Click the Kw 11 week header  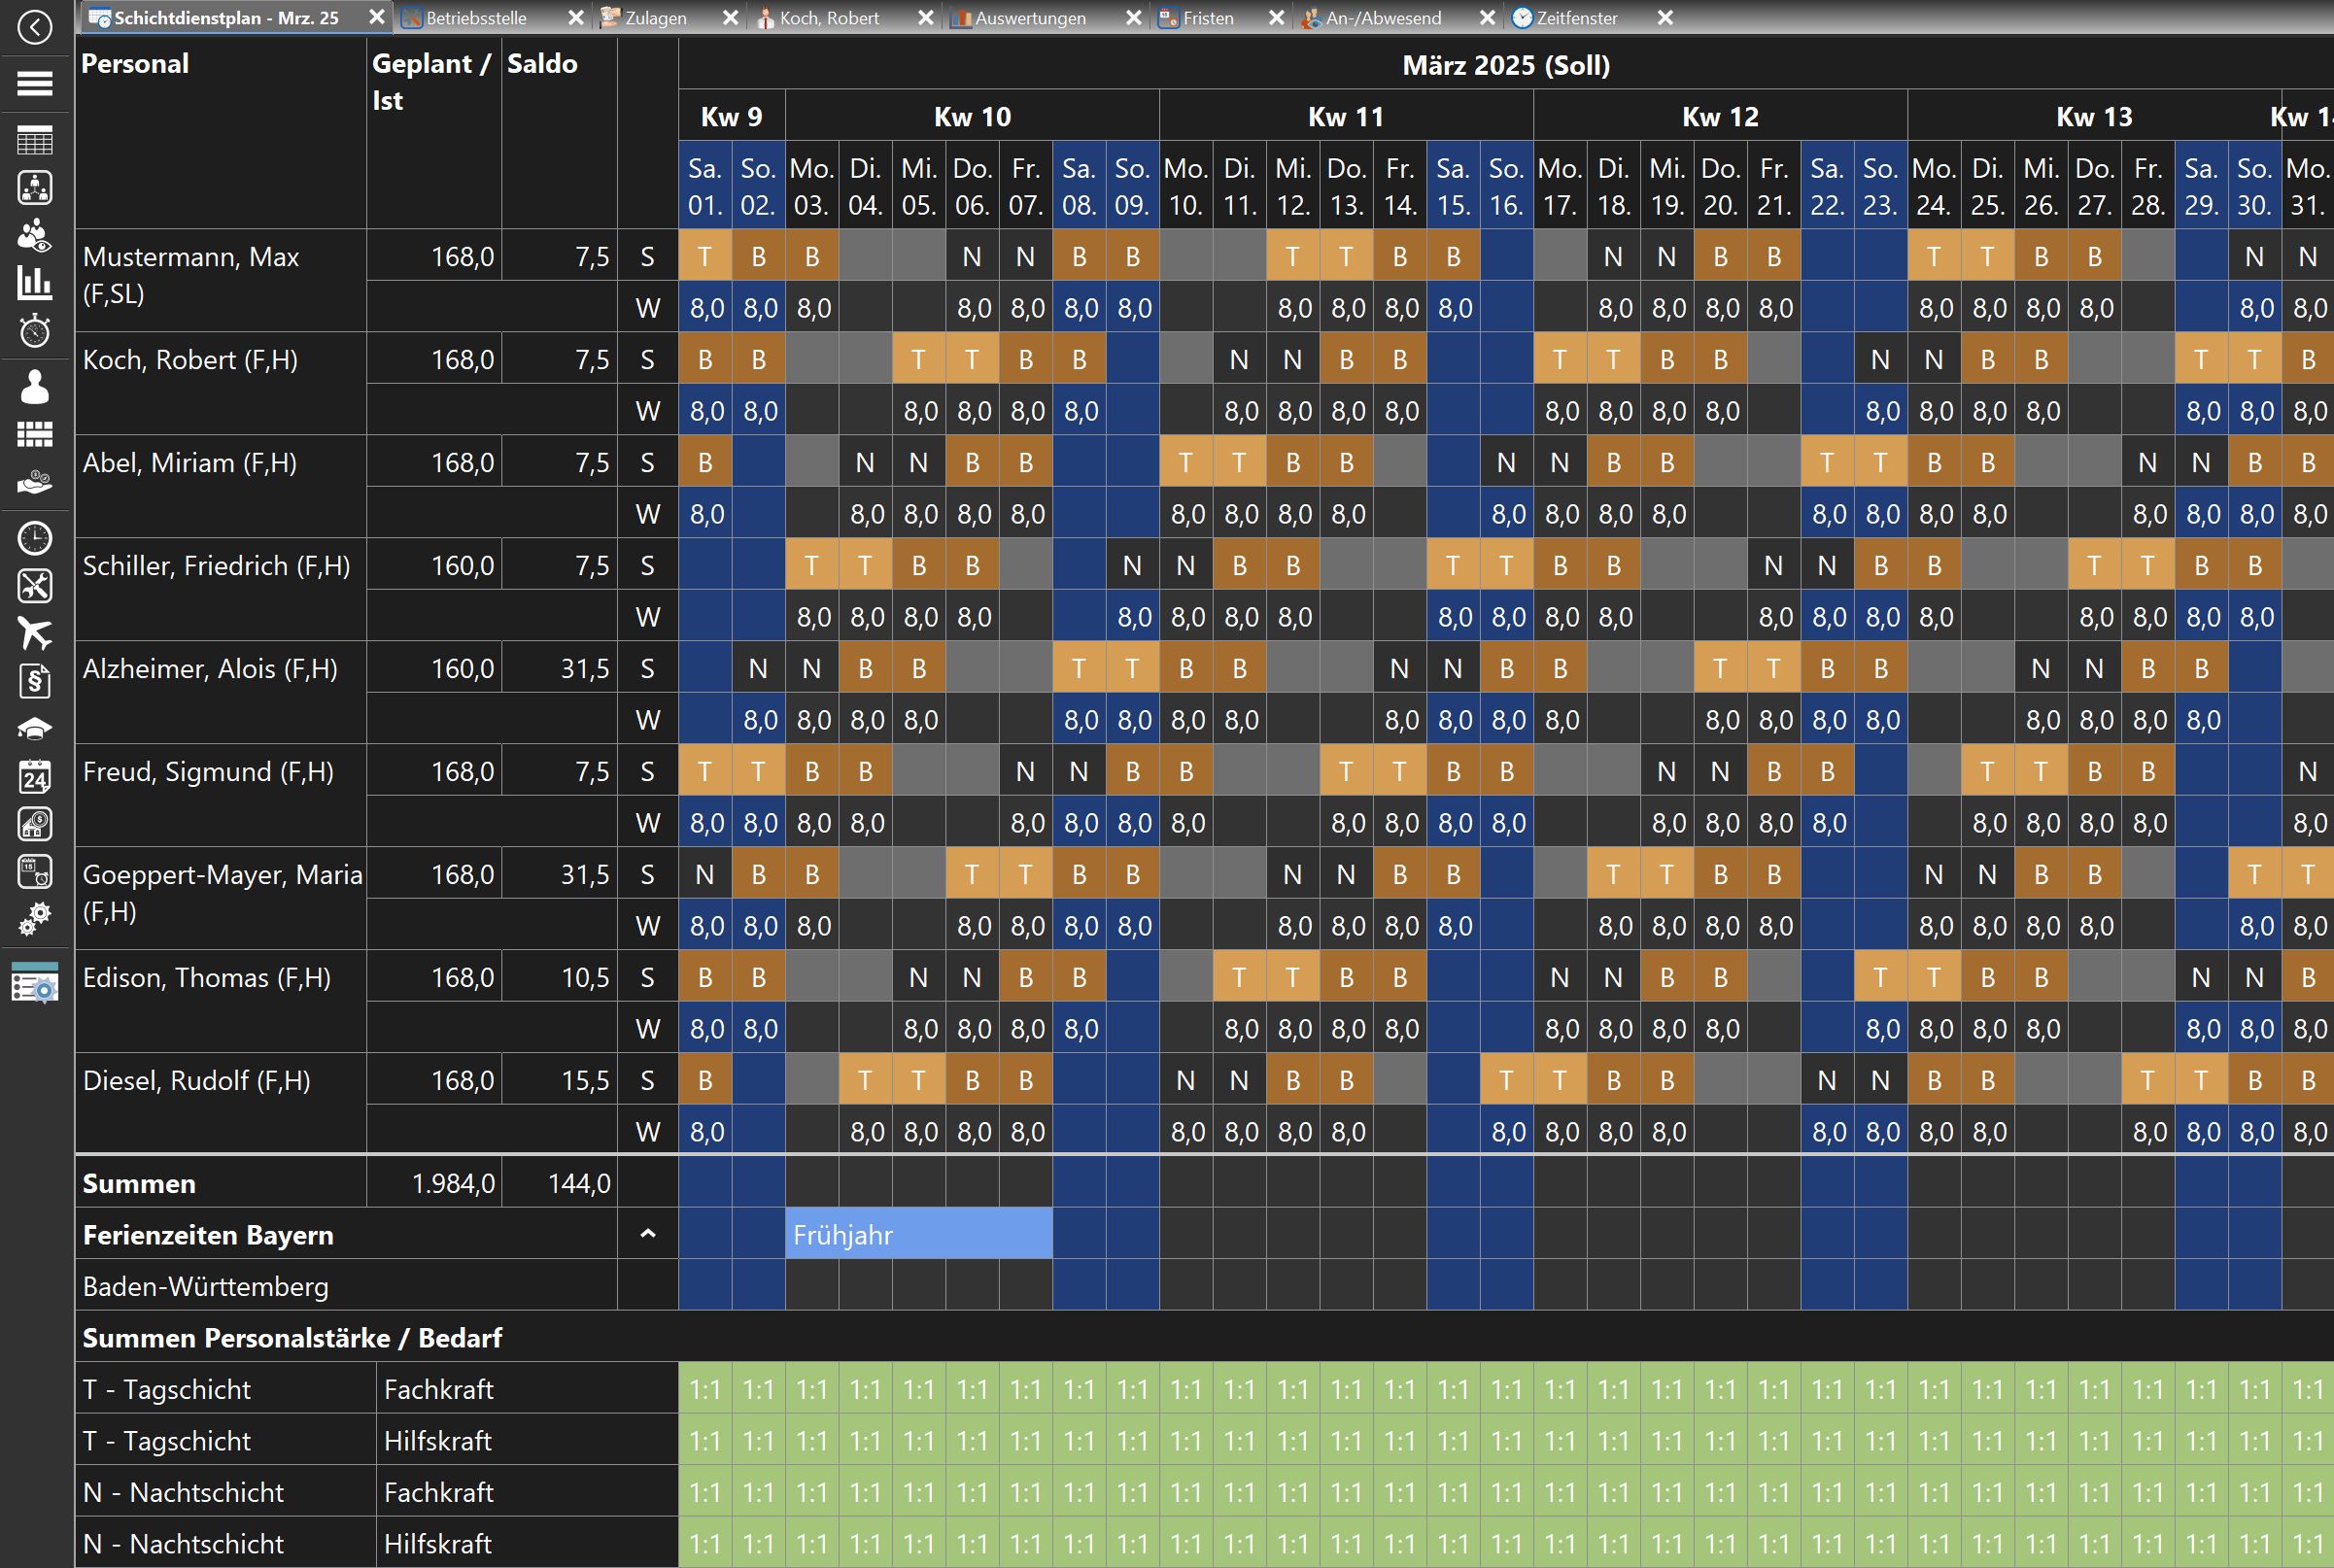tap(1345, 116)
